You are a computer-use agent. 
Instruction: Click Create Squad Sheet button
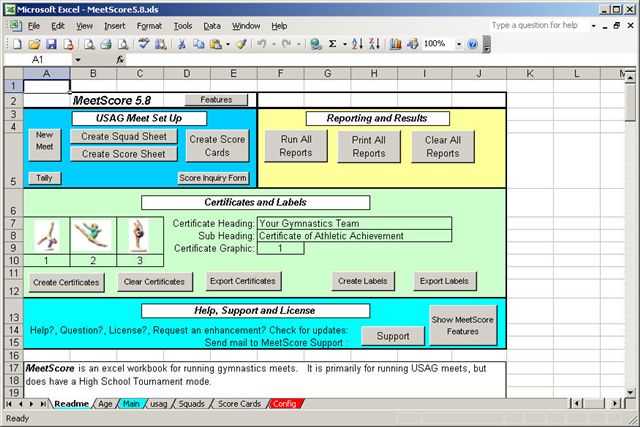coord(124,136)
